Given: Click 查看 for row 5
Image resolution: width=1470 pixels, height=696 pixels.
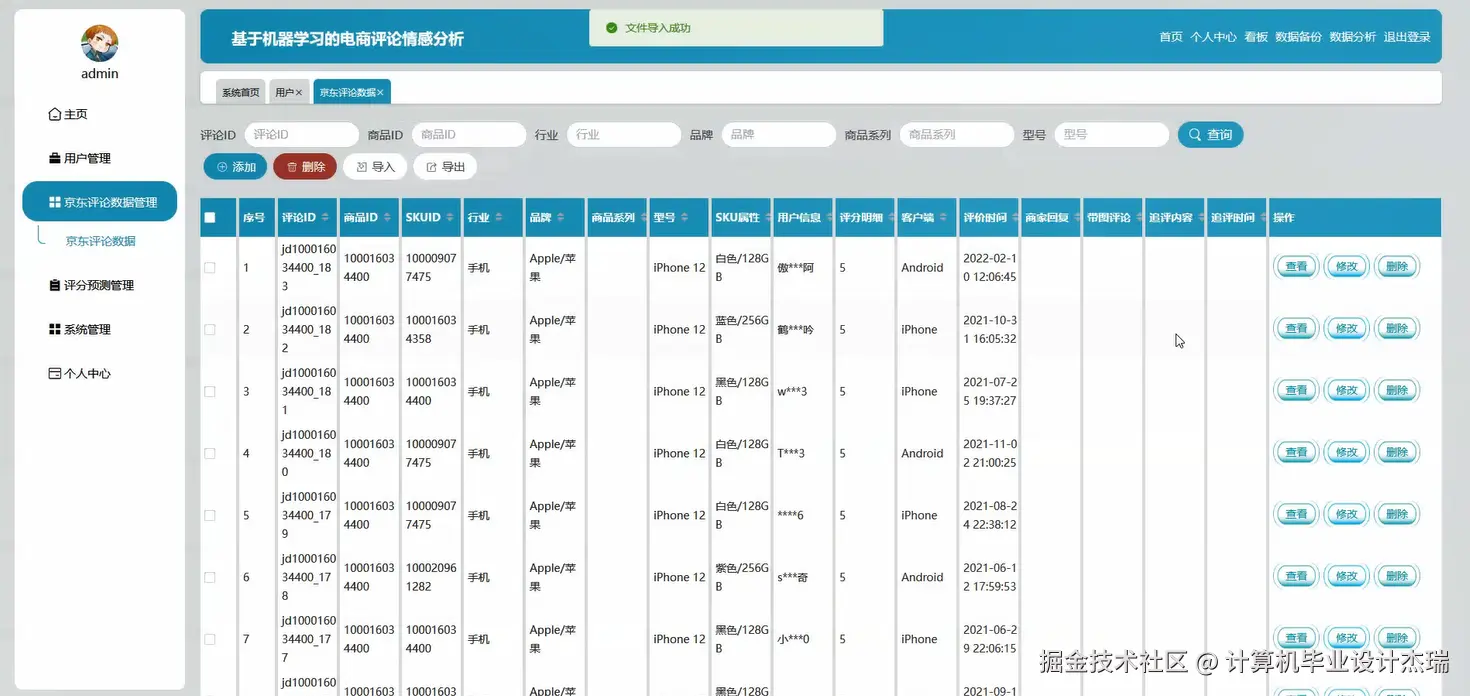Looking at the screenshot, I should [1296, 515].
